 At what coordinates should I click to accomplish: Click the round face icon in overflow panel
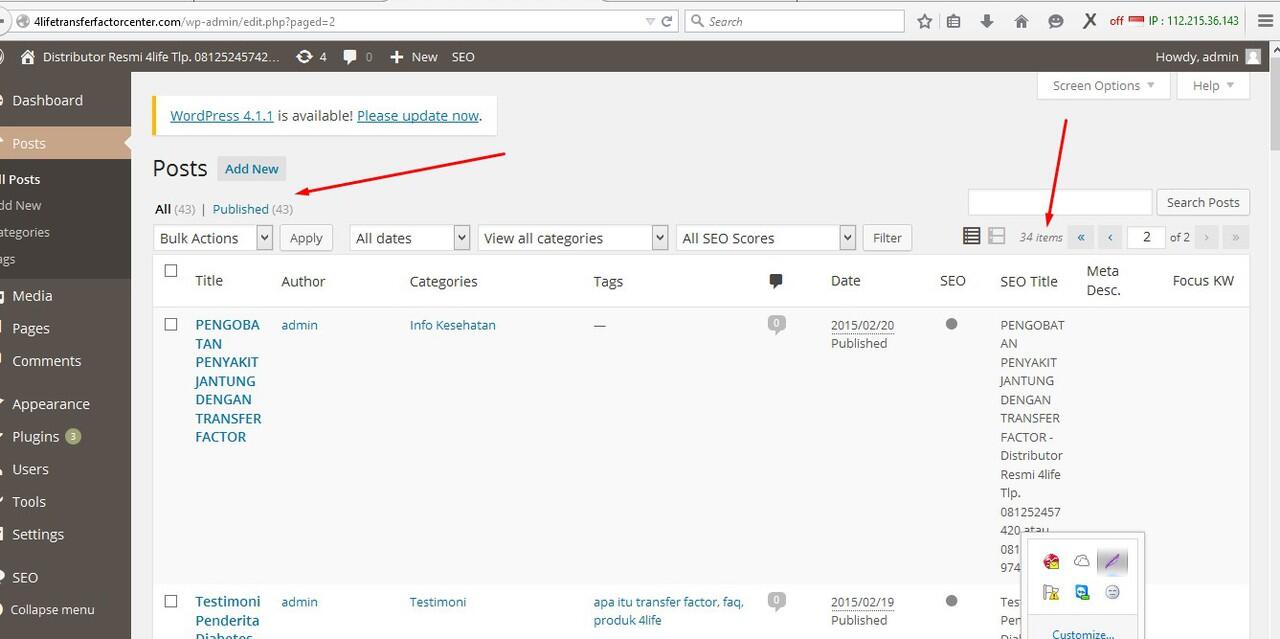coord(1112,592)
